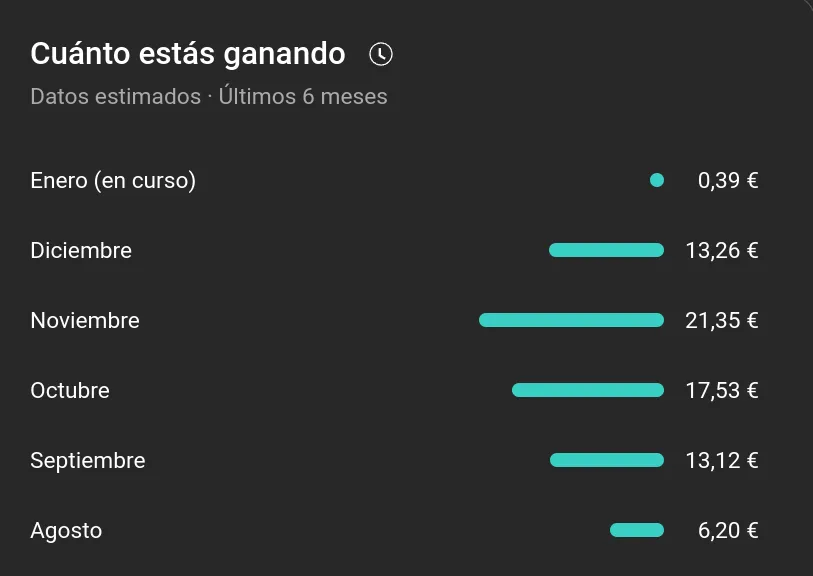Click the Enero data point dot

tap(657, 180)
